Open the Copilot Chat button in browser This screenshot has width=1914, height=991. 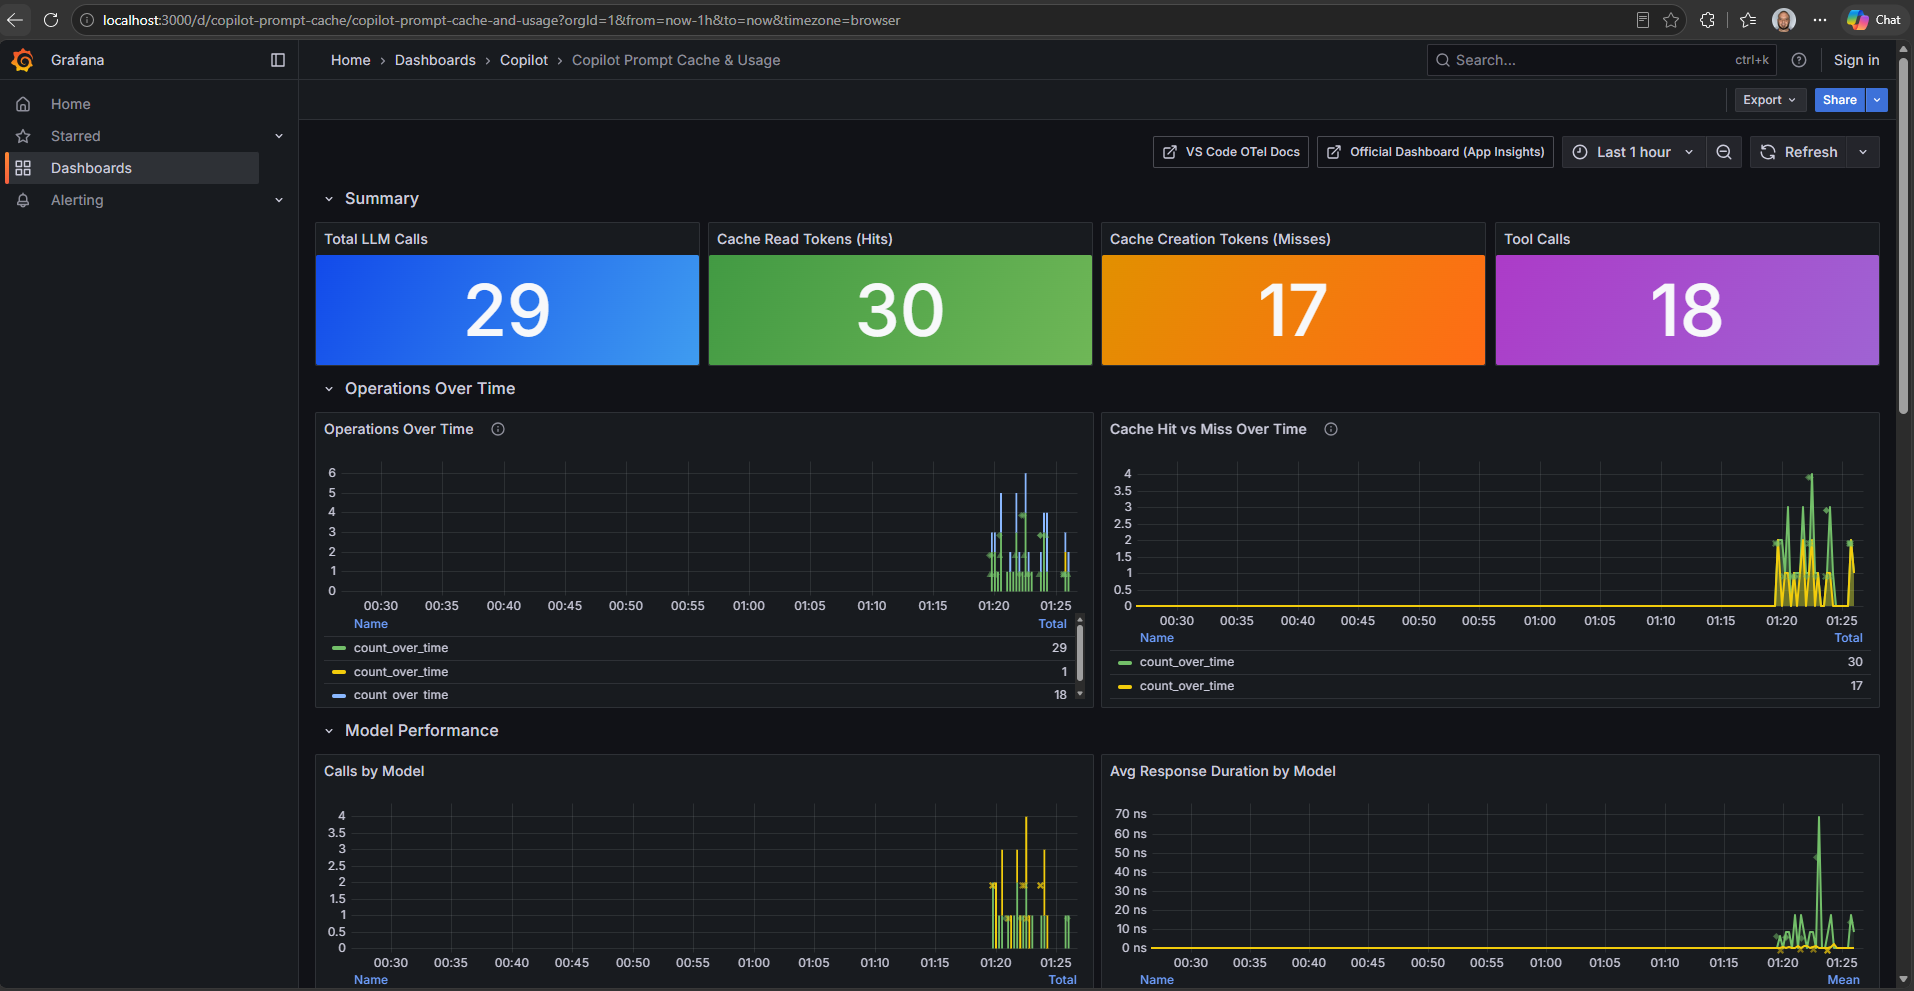pyautogui.click(x=1874, y=20)
